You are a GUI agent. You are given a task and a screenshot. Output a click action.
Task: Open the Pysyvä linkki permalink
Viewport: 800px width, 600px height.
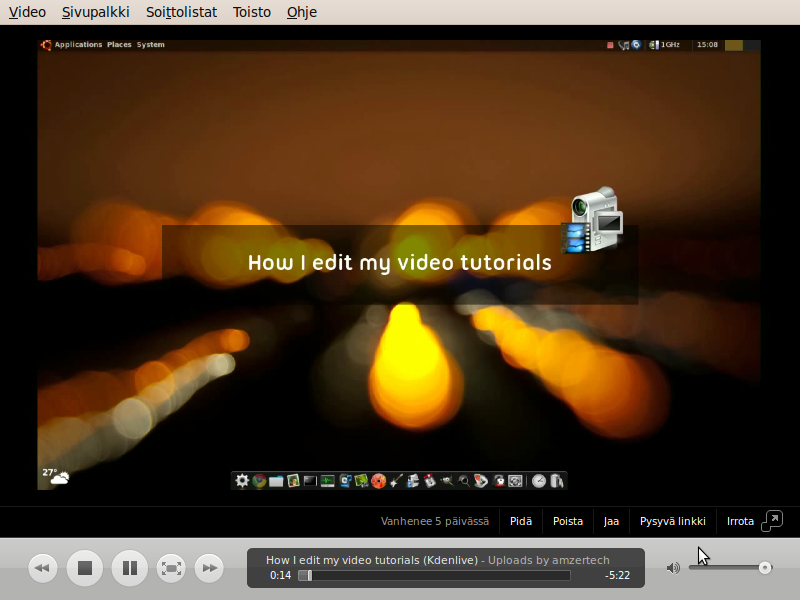(673, 521)
